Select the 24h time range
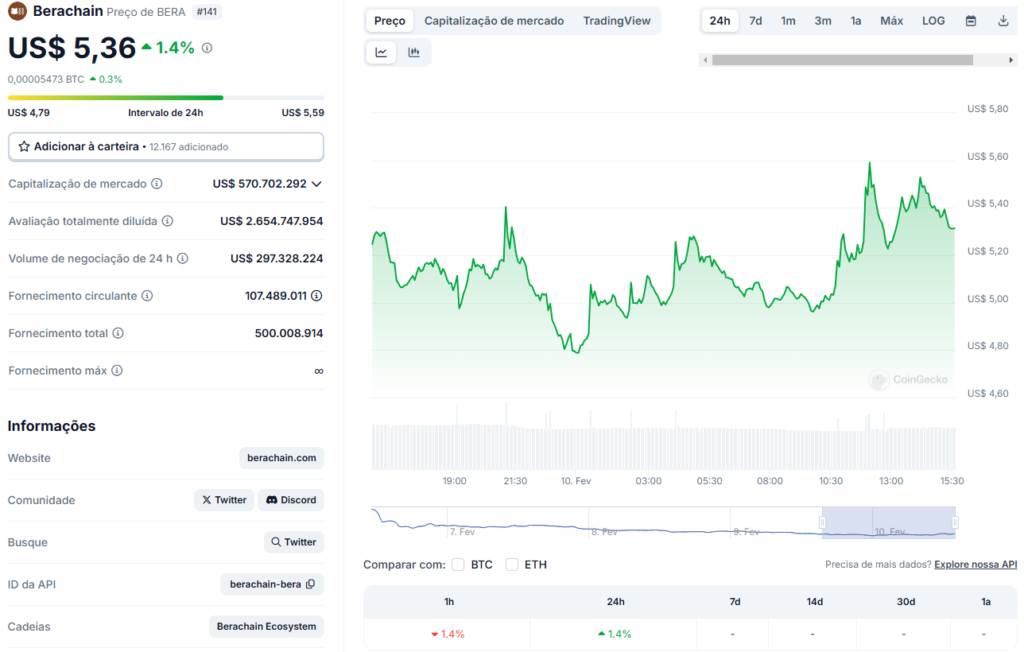Image resolution: width=1024 pixels, height=652 pixels. coord(720,21)
